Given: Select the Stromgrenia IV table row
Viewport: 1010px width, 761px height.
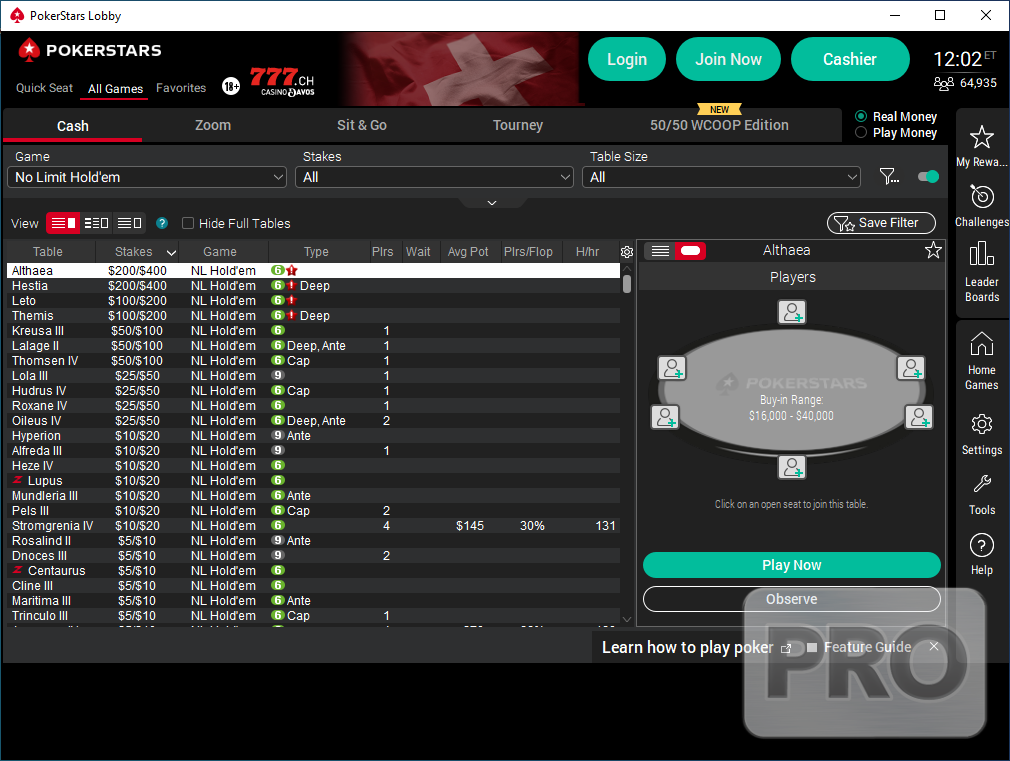Looking at the screenshot, I should tap(313, 526).
